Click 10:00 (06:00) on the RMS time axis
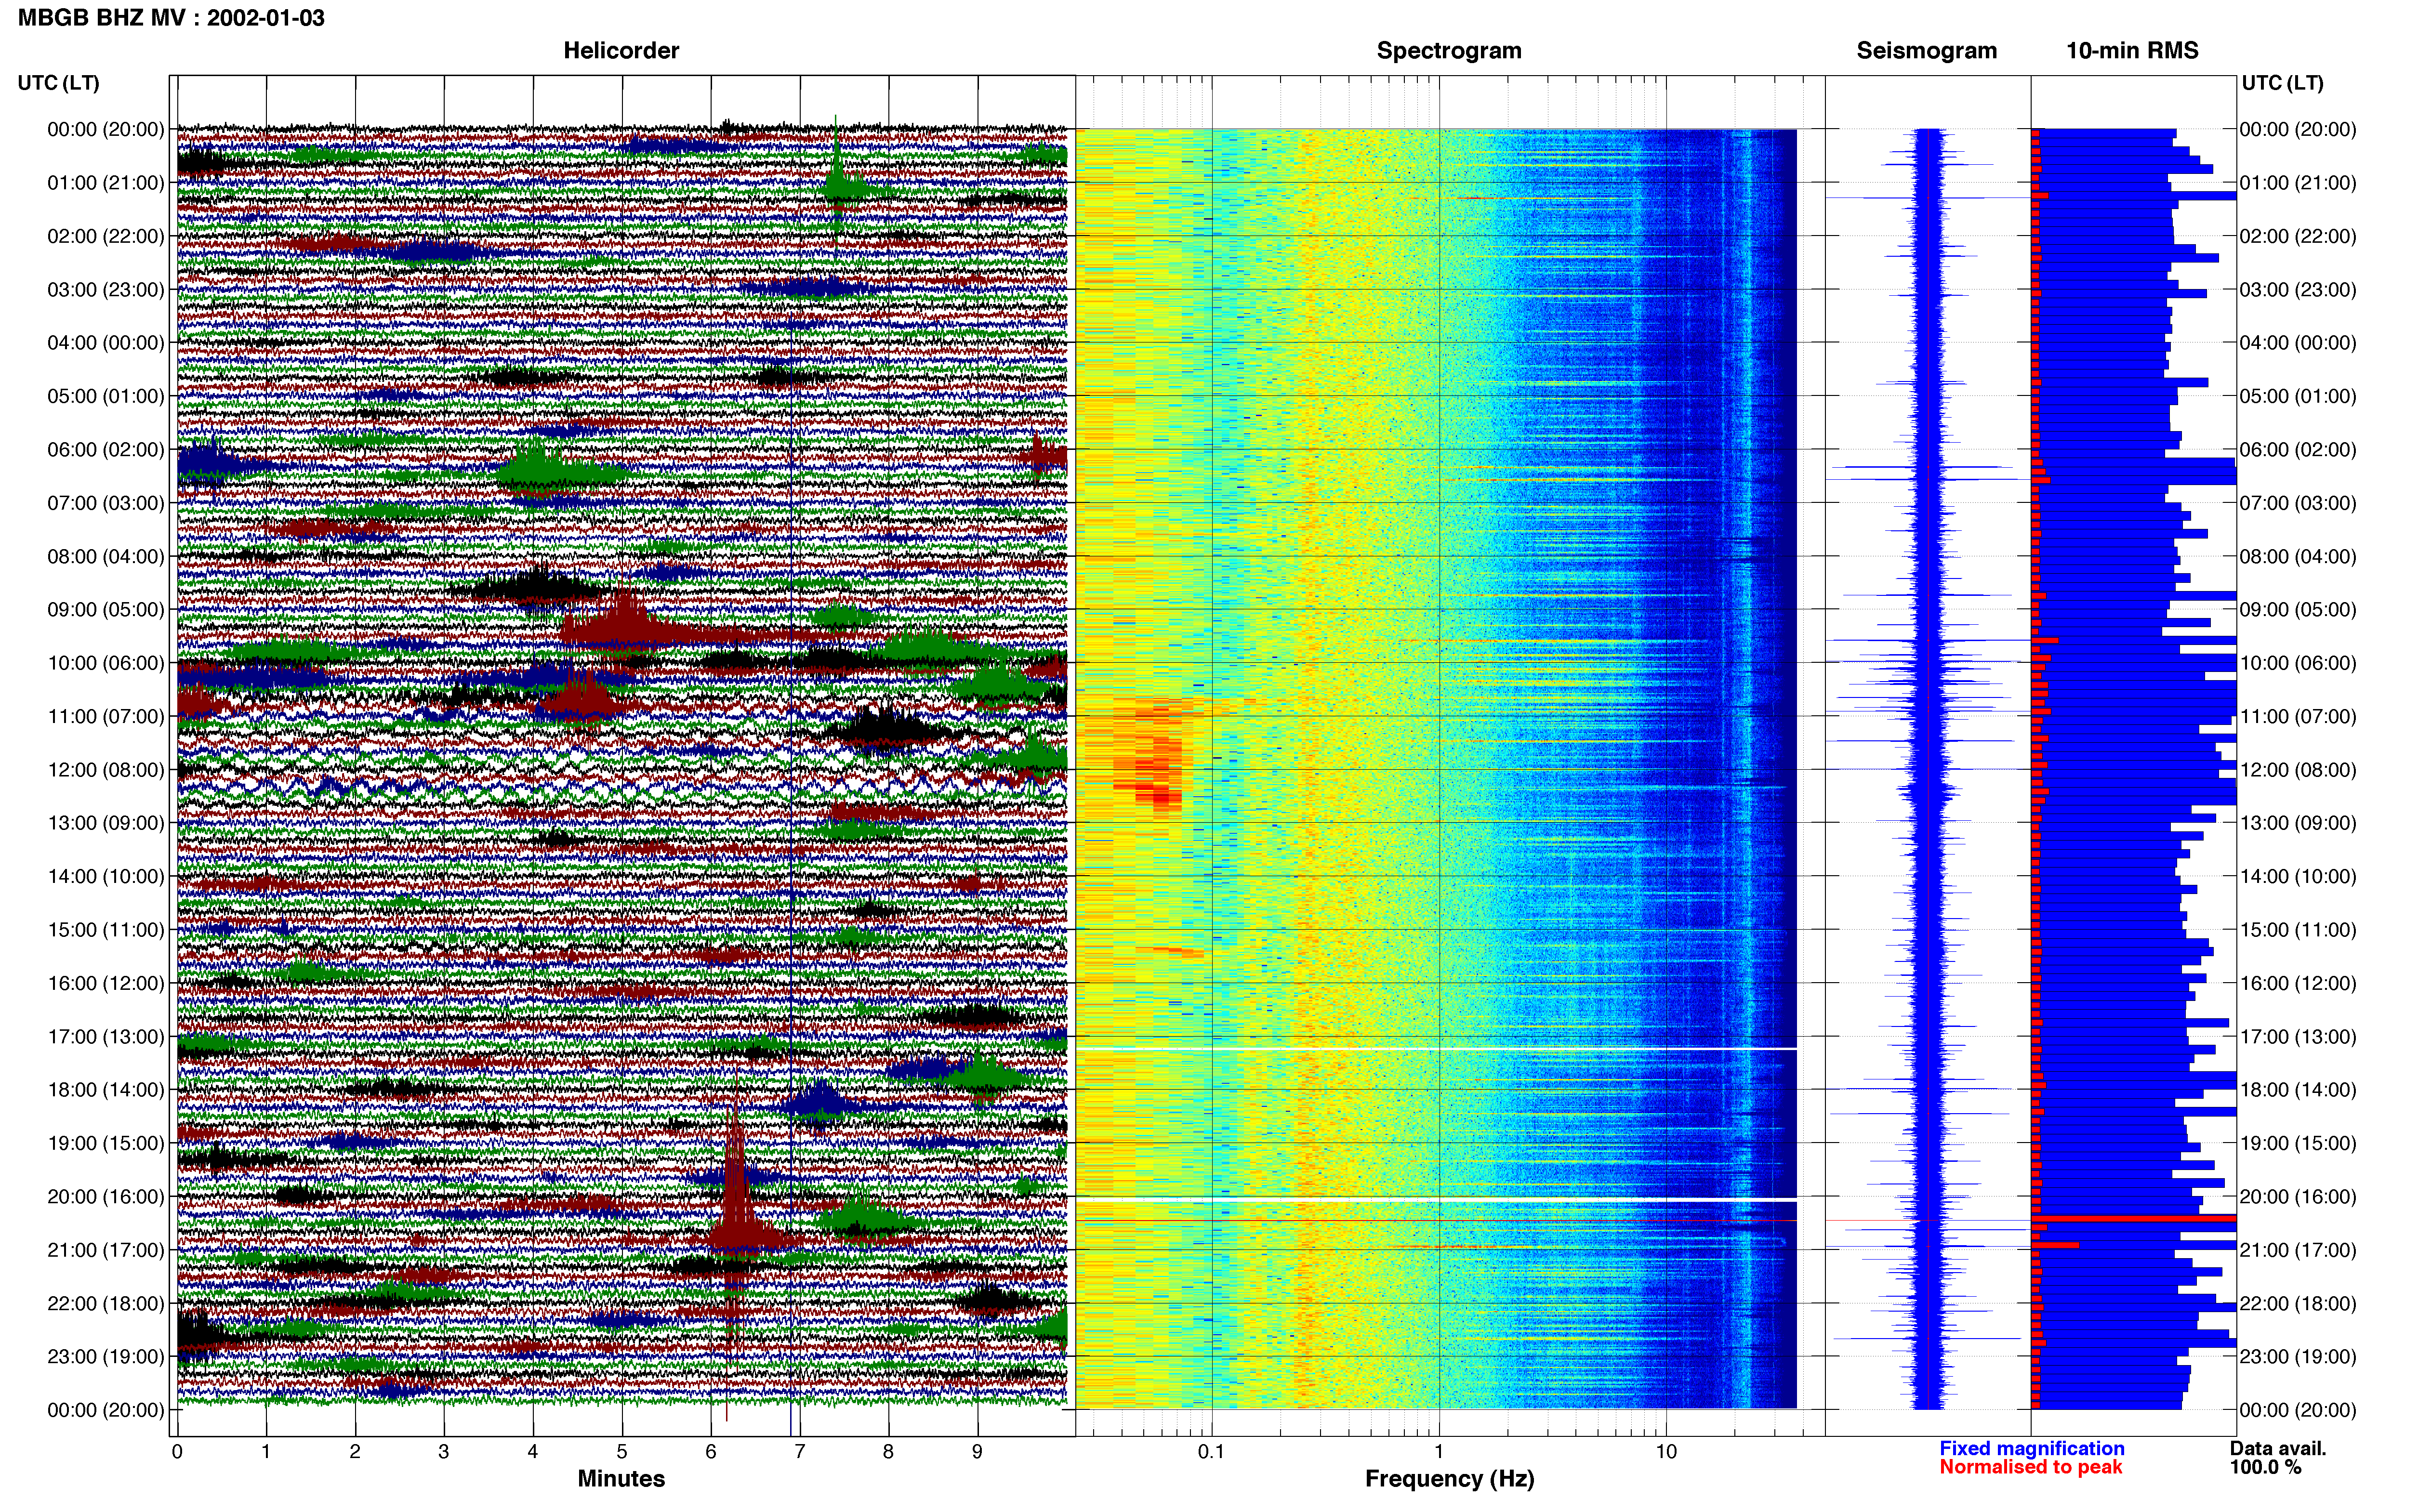The height and width of the screenshot is (1512, 2418). 2298,663
